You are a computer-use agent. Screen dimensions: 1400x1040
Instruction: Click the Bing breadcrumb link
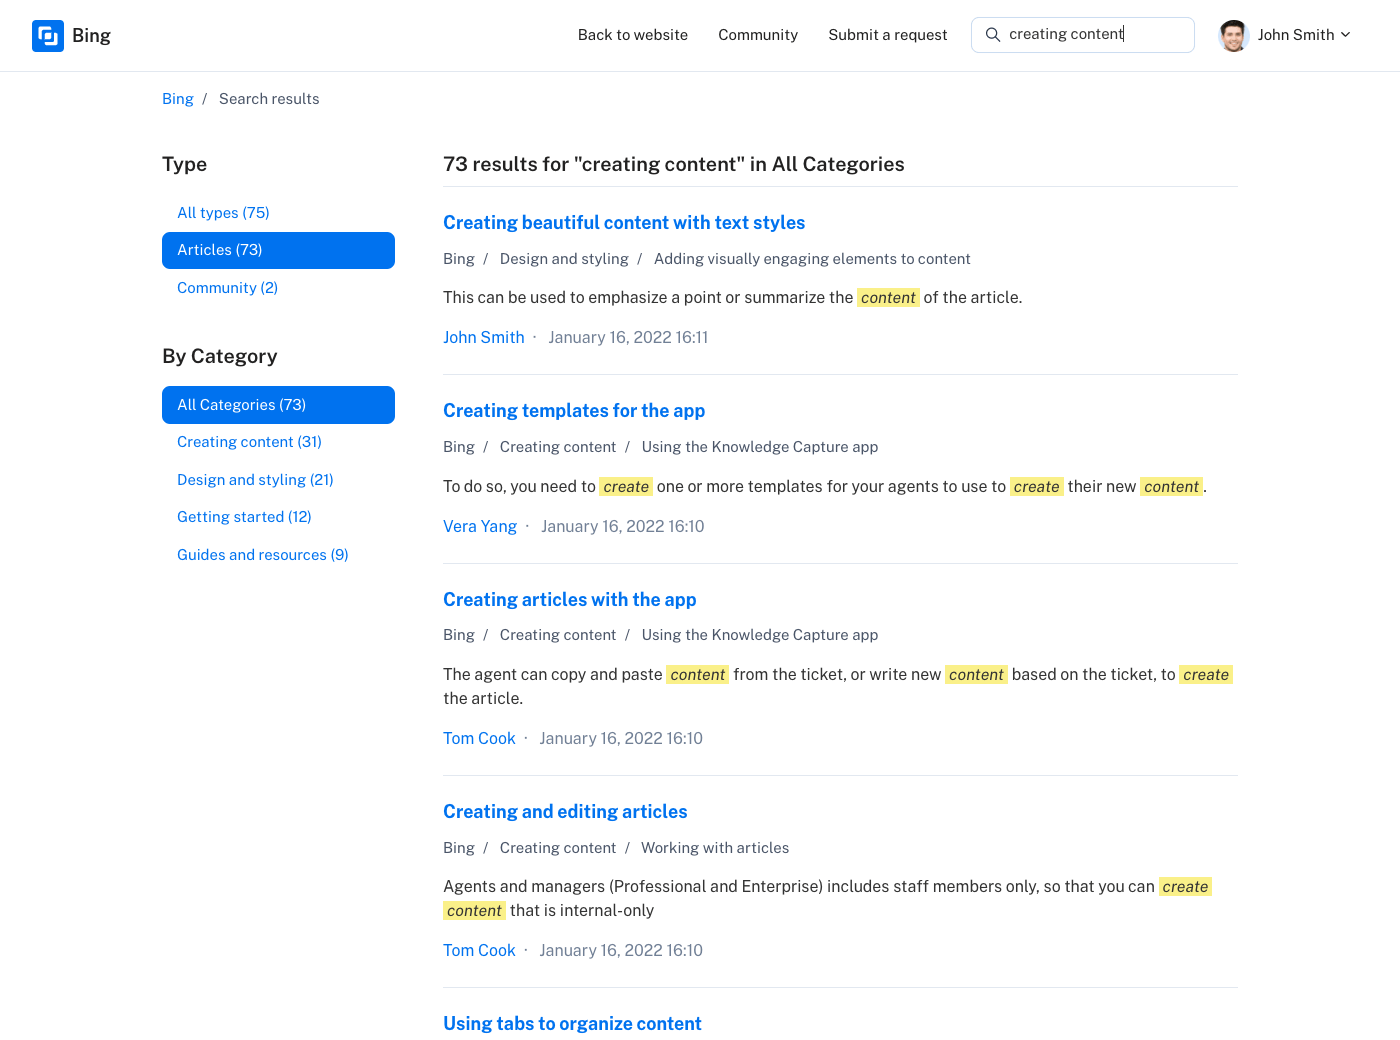pos(177,99)
